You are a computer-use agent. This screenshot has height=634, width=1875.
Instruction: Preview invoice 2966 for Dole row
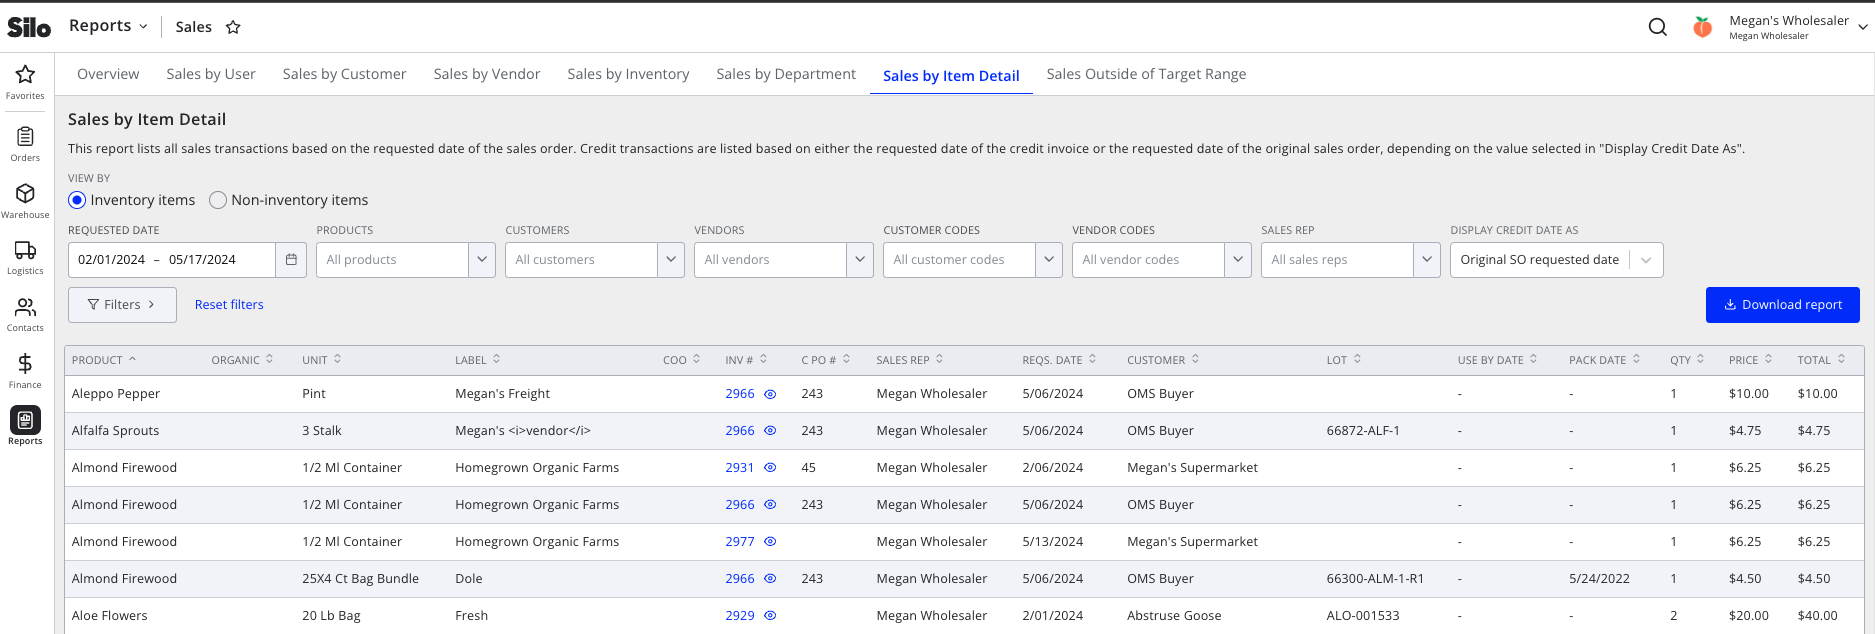(x=770, y=579)
